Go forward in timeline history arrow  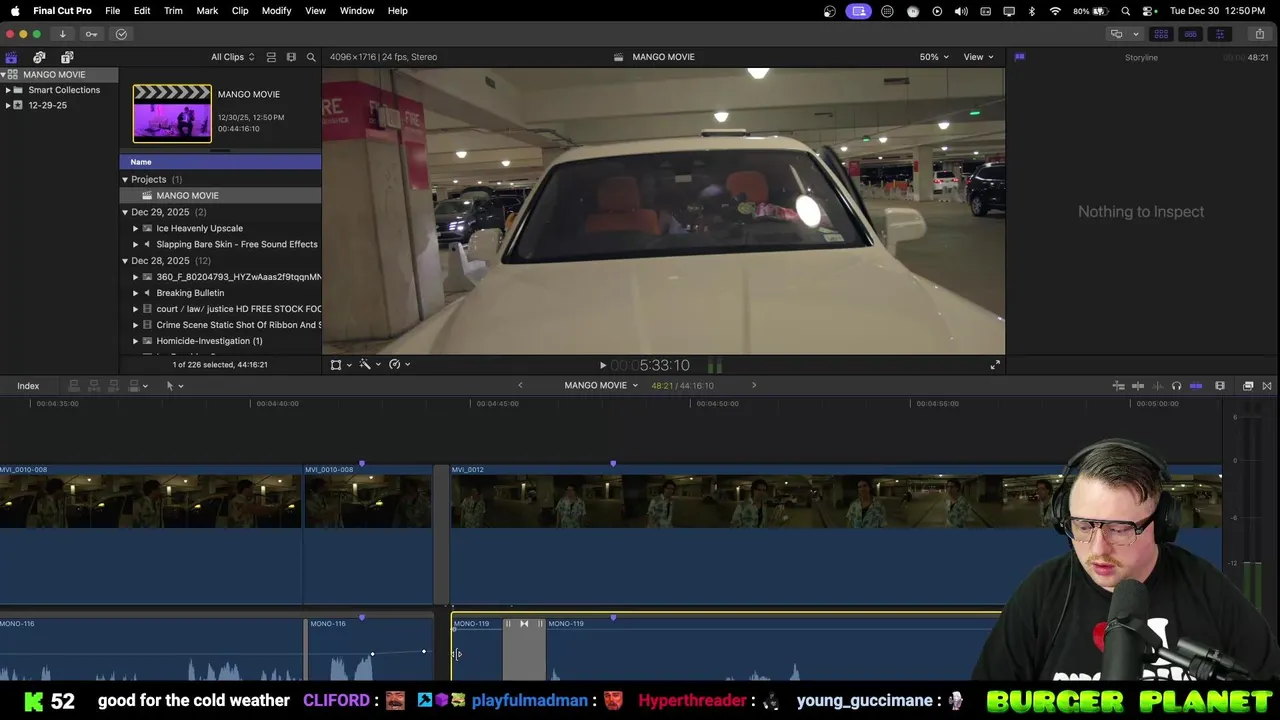(x=754, y=386)
